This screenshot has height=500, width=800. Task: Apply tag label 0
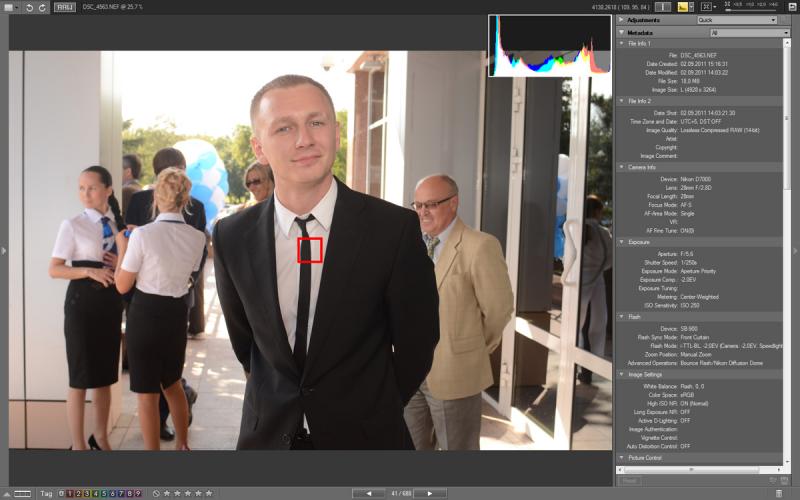(x=61, y=493)
